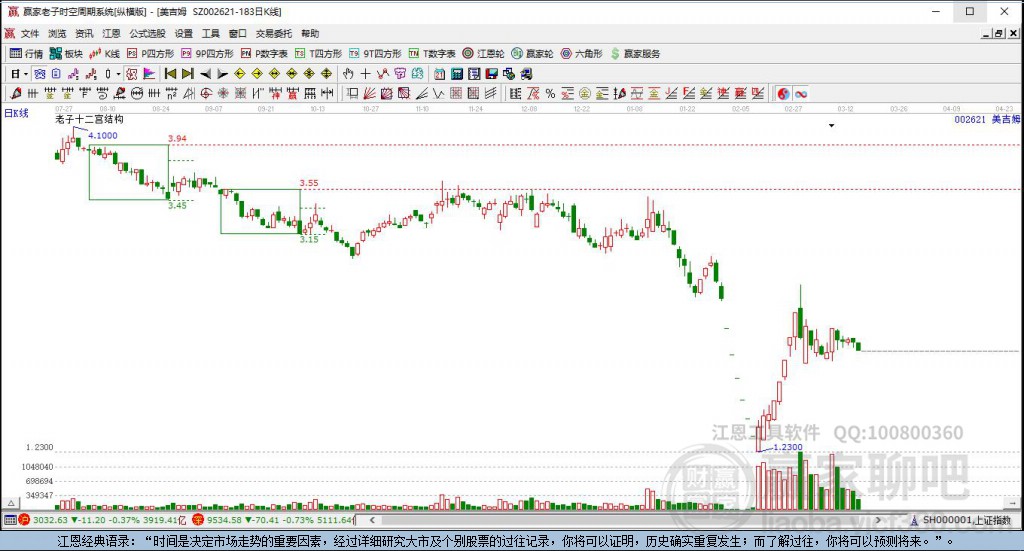Image resolution: width=1024 pixels, height=551 pixels.
Task: Open the P四方形 square tool
Action: [151, 54]
